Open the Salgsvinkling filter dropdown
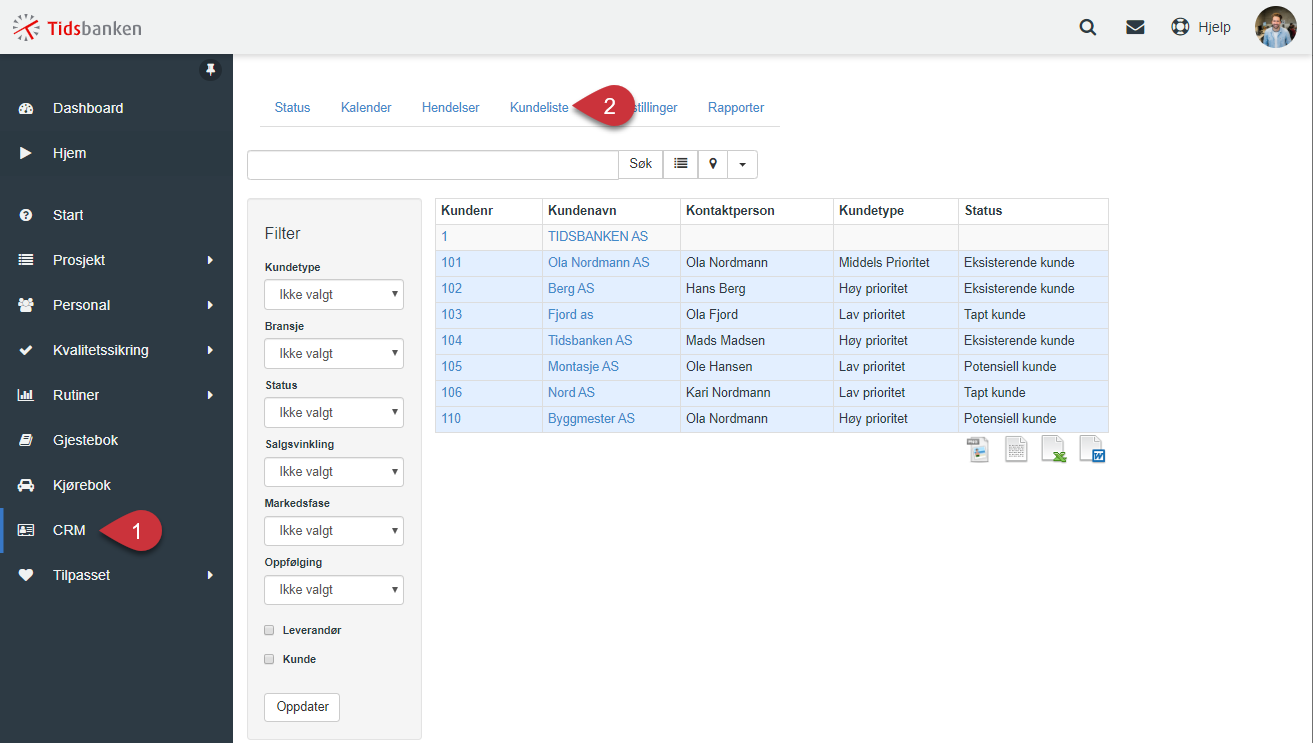Viewport: 1313px width, 743px height. coord(334,471)
